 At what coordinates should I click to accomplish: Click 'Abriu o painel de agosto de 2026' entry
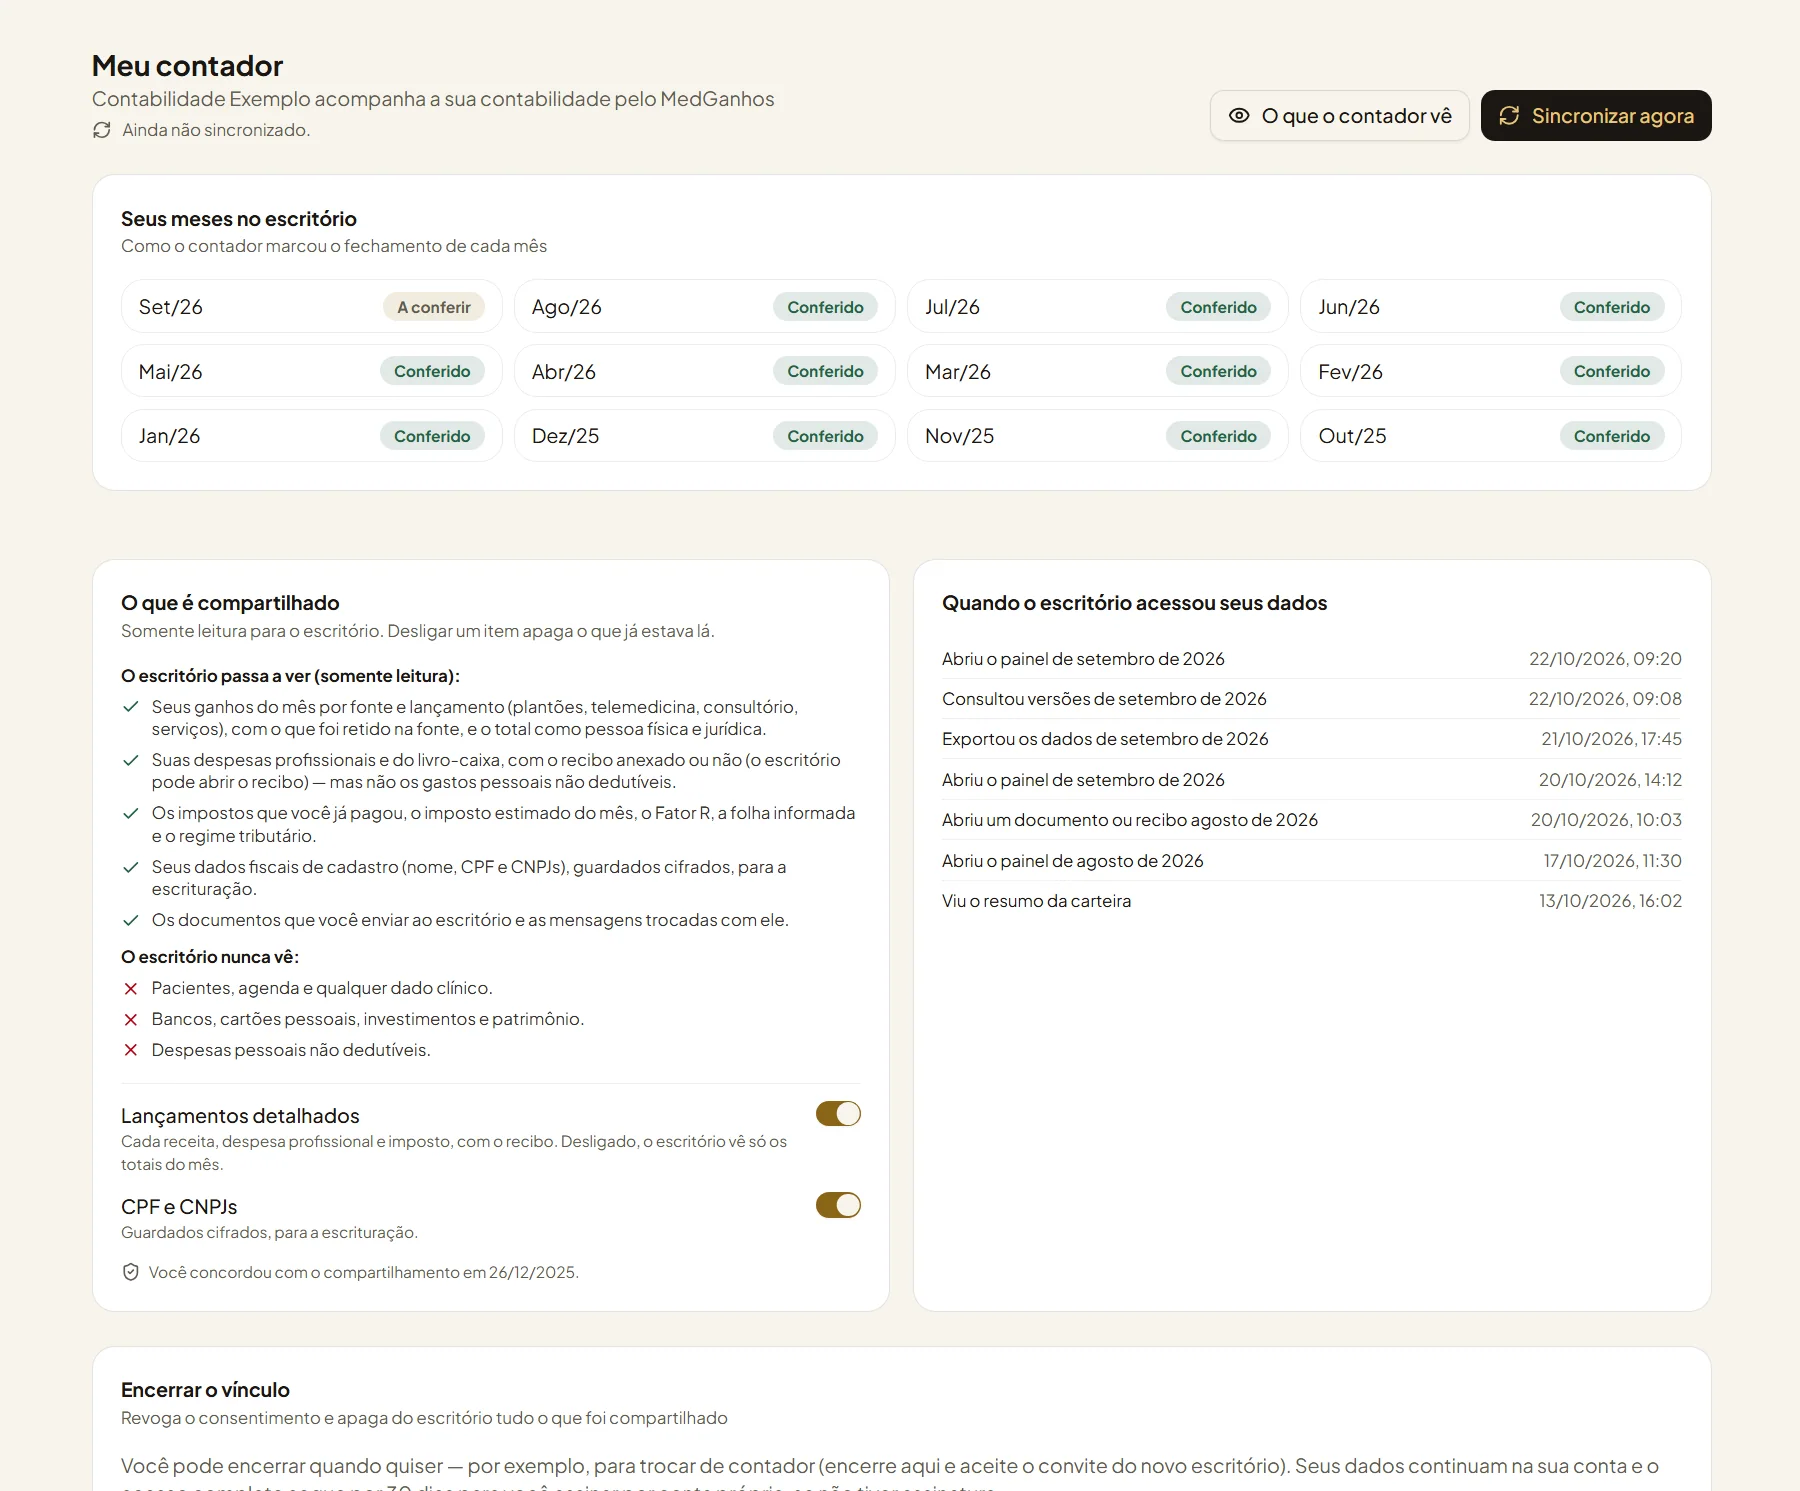pos(1312,861)
